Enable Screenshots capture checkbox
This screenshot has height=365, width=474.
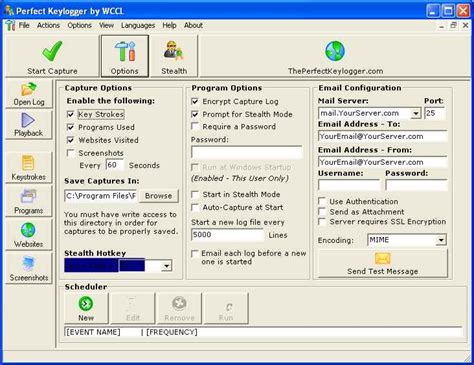pyautogui.click(x=70, y=153)
